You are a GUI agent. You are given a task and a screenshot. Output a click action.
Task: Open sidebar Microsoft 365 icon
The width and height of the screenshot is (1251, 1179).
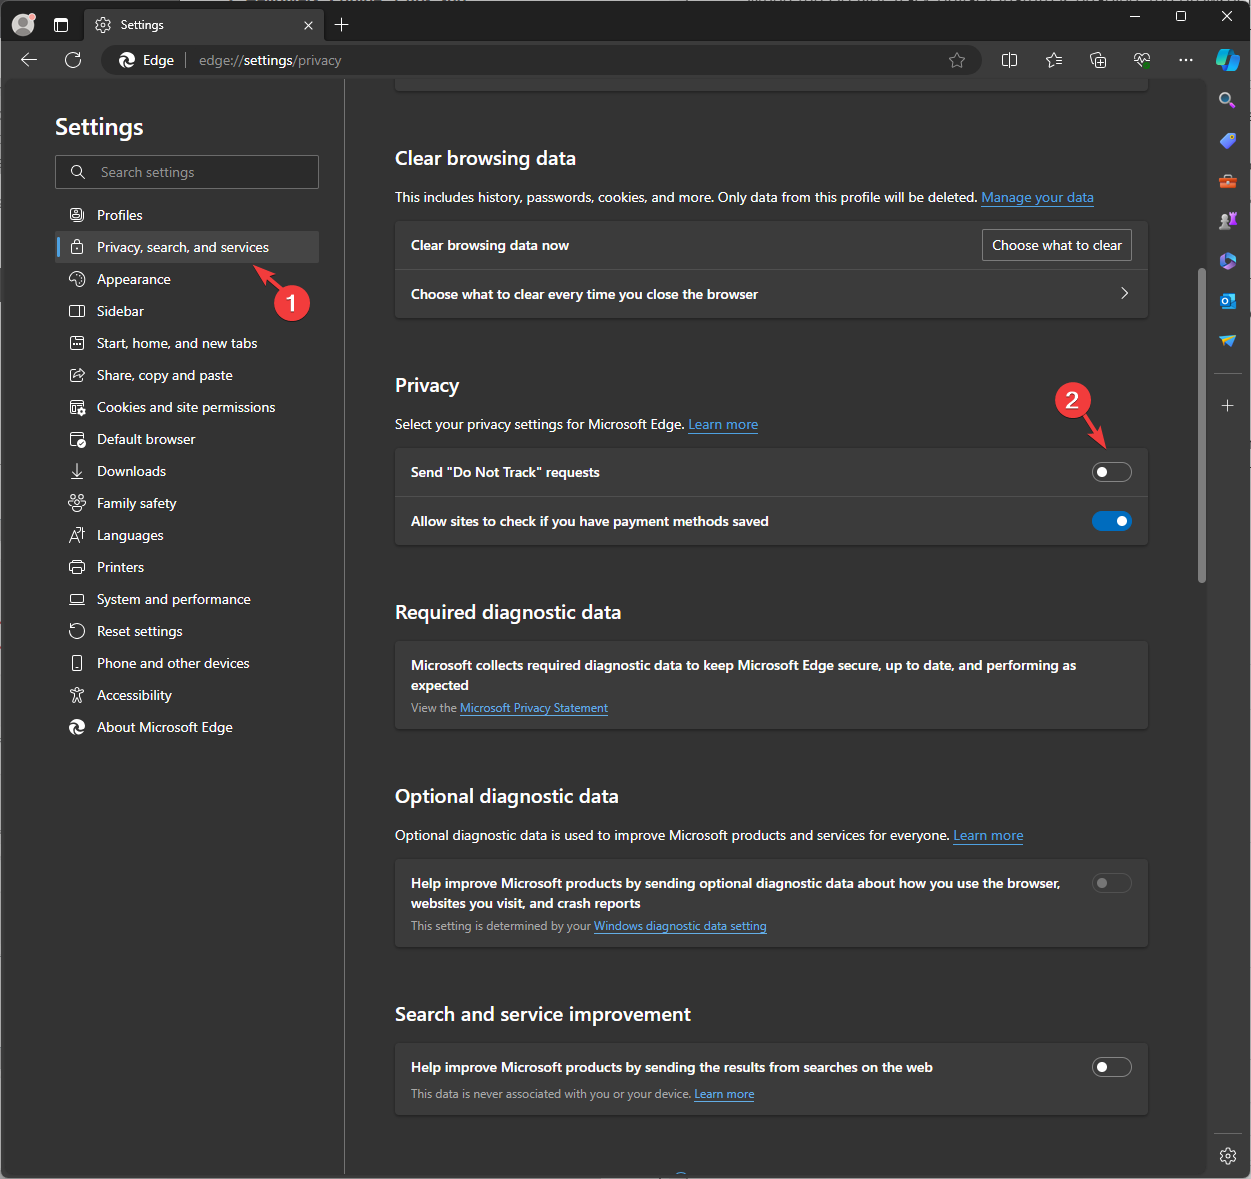point(1228,261)
